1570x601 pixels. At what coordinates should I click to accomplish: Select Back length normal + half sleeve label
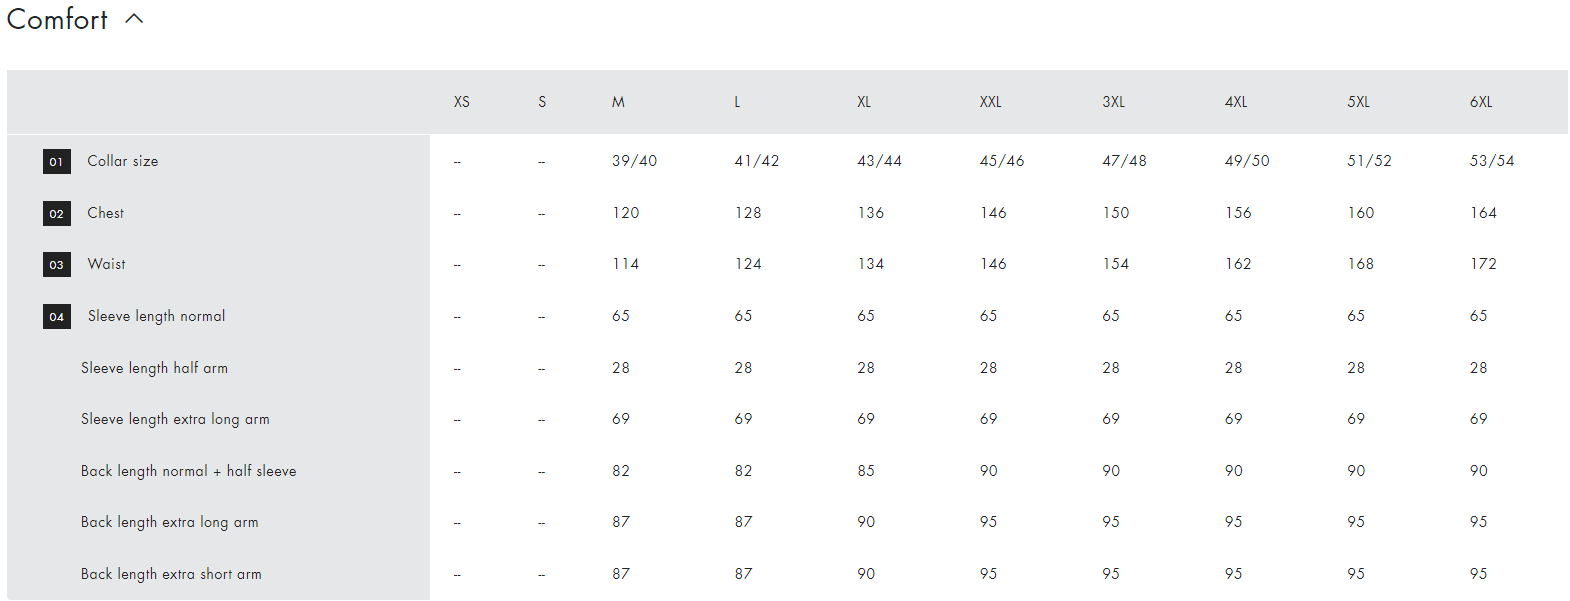tap(189, 471)
